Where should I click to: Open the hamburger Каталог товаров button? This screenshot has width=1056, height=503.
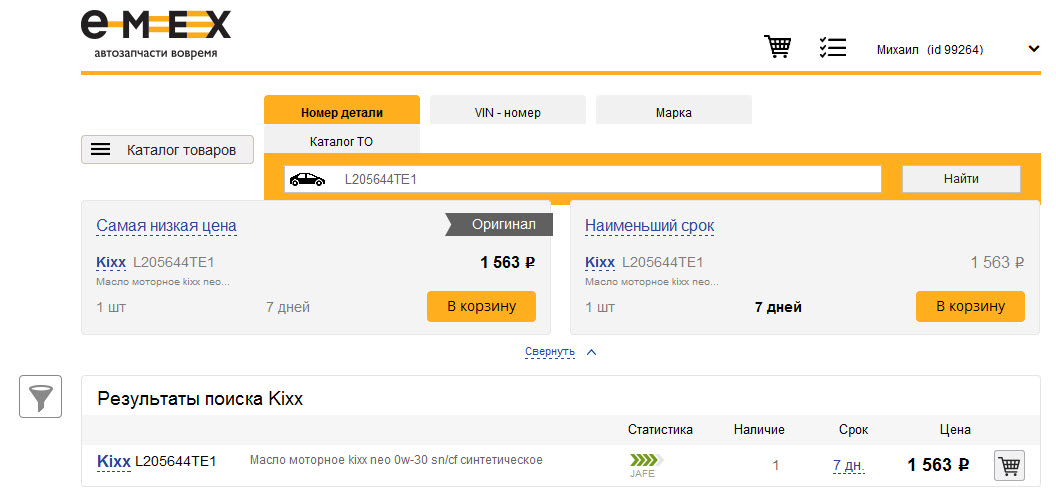click(167, 149)
